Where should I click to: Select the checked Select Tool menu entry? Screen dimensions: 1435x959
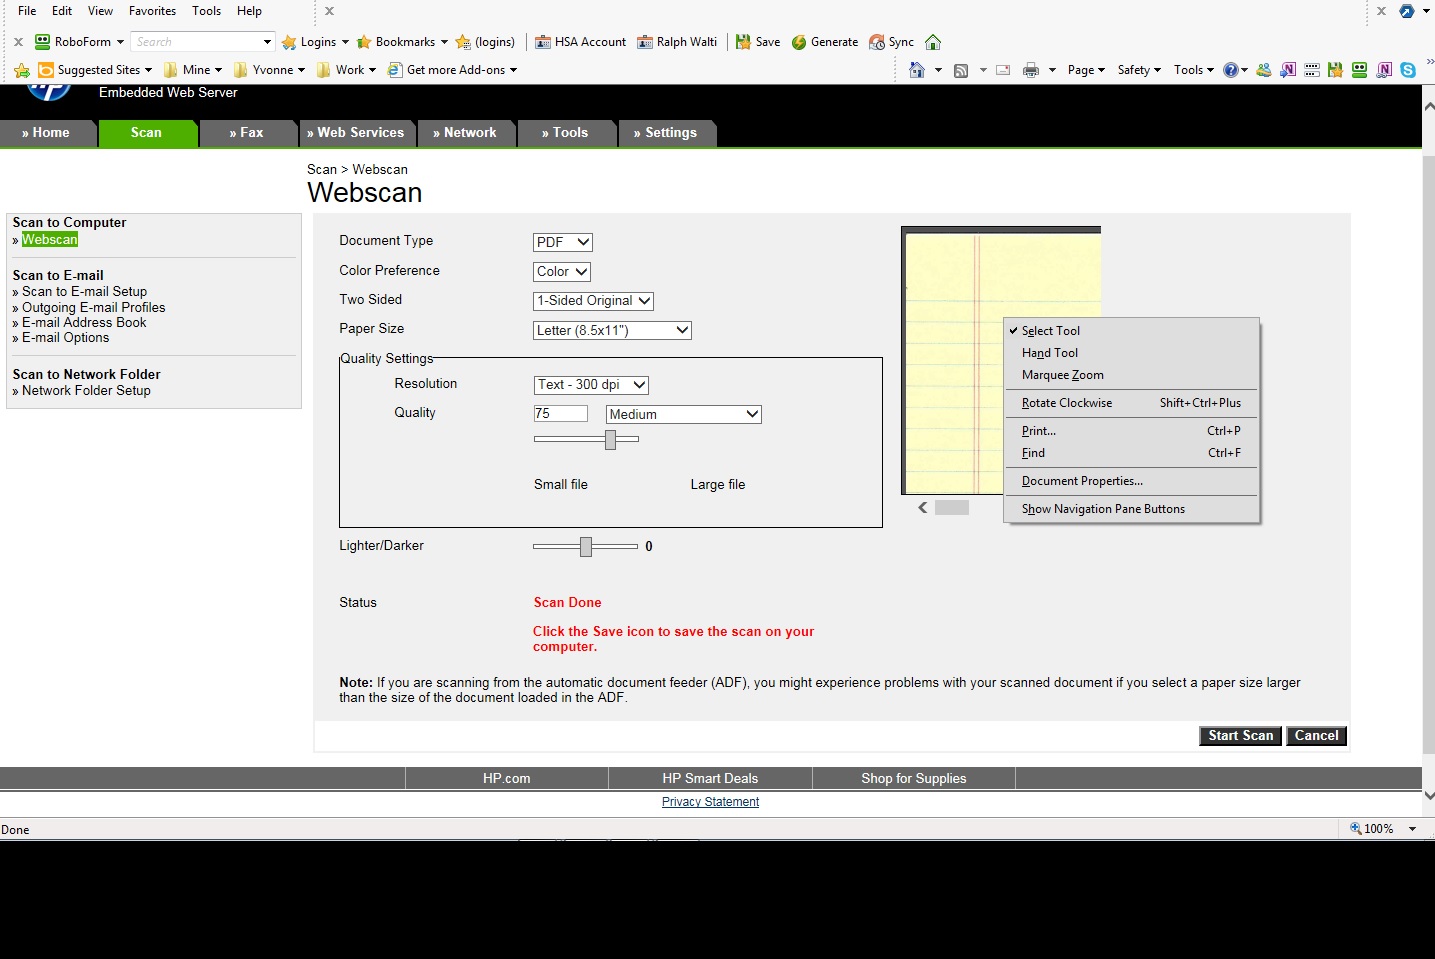(x=1050, y=331)
